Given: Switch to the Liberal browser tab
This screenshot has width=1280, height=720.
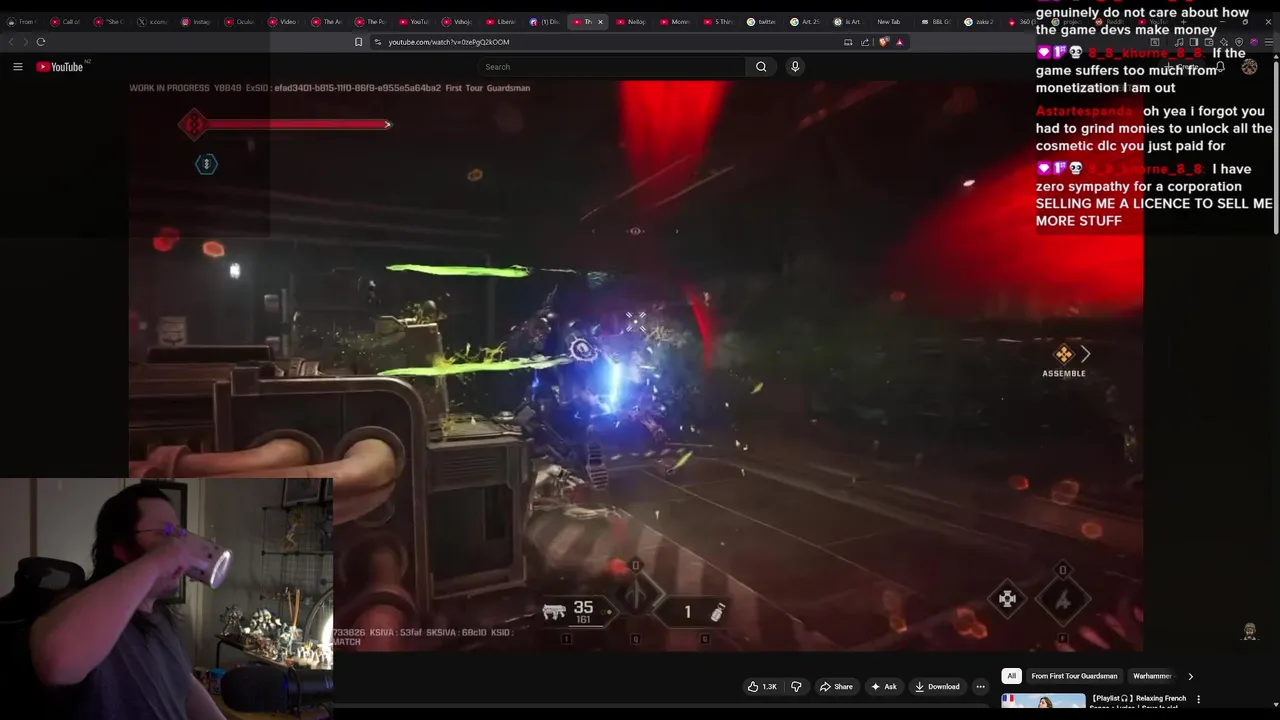Looking at the screenshot, I should [502, 21].
